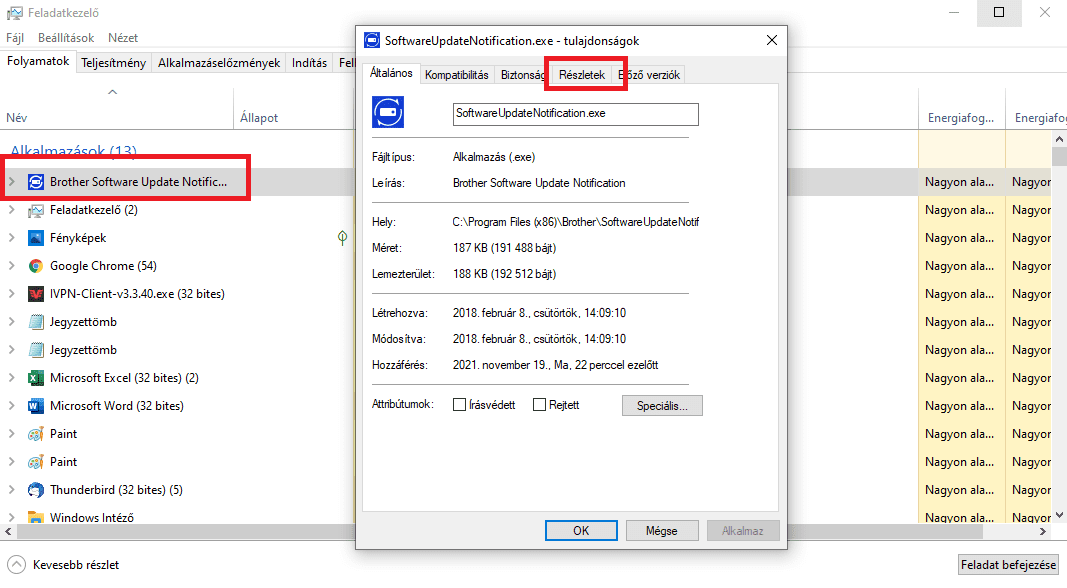1067x588 pixels.
Task: Check the Rejtett attribute checkbox
Action: (540, 405)
